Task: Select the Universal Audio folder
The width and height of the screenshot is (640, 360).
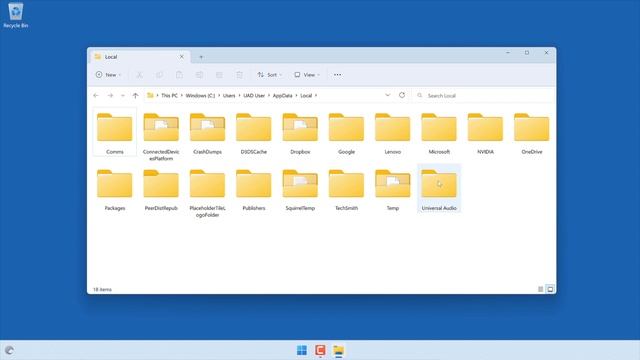Action: pyautogui.click(x=439, y=188)
